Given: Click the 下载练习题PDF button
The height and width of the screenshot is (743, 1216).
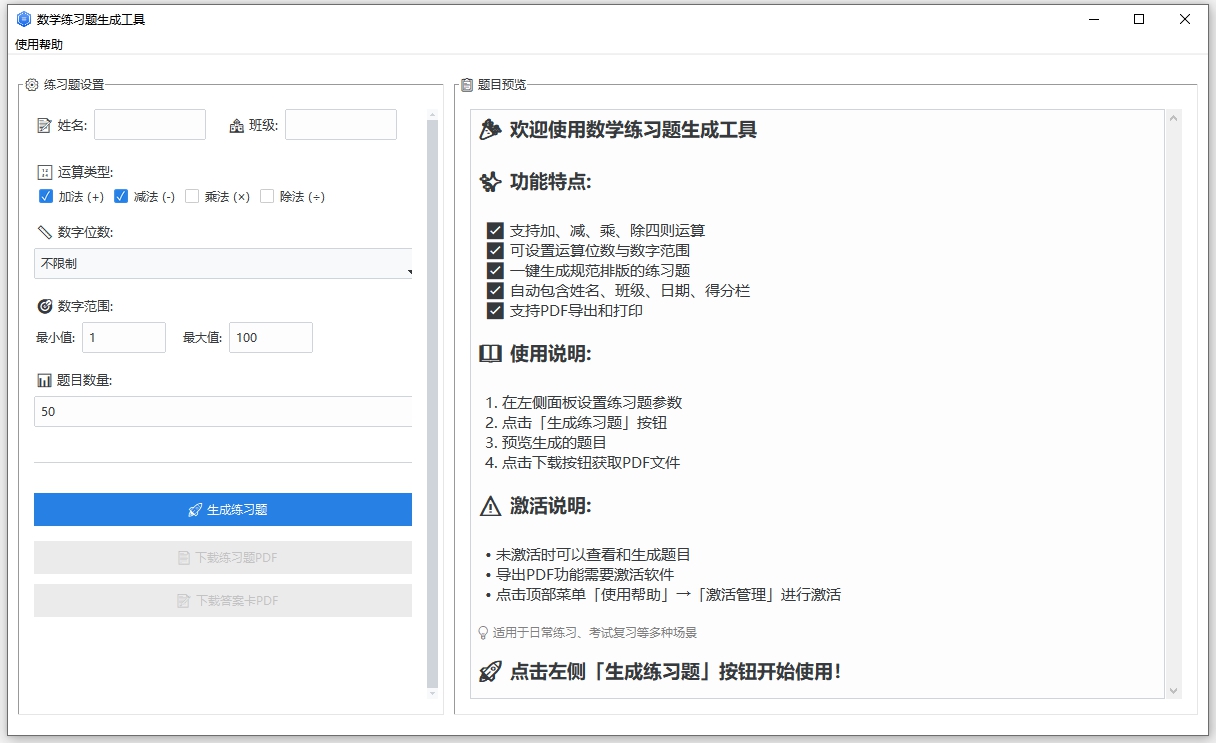Looking at the screenshot, I should pos(222,557).
